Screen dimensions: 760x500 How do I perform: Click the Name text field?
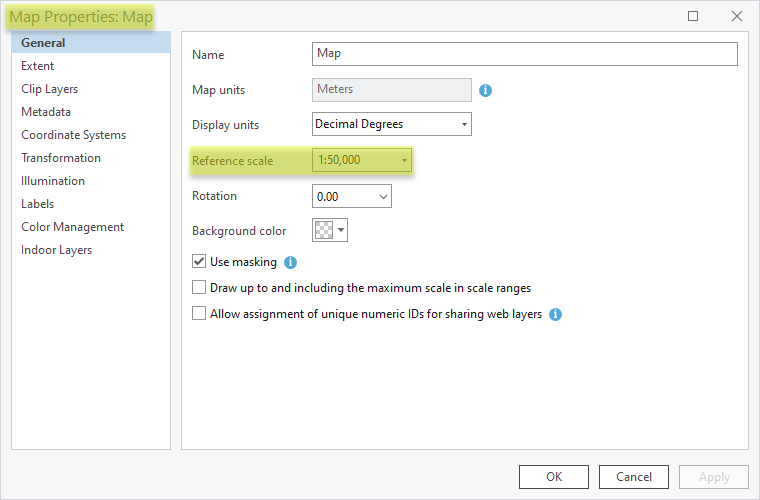click(x=524, y=54)
